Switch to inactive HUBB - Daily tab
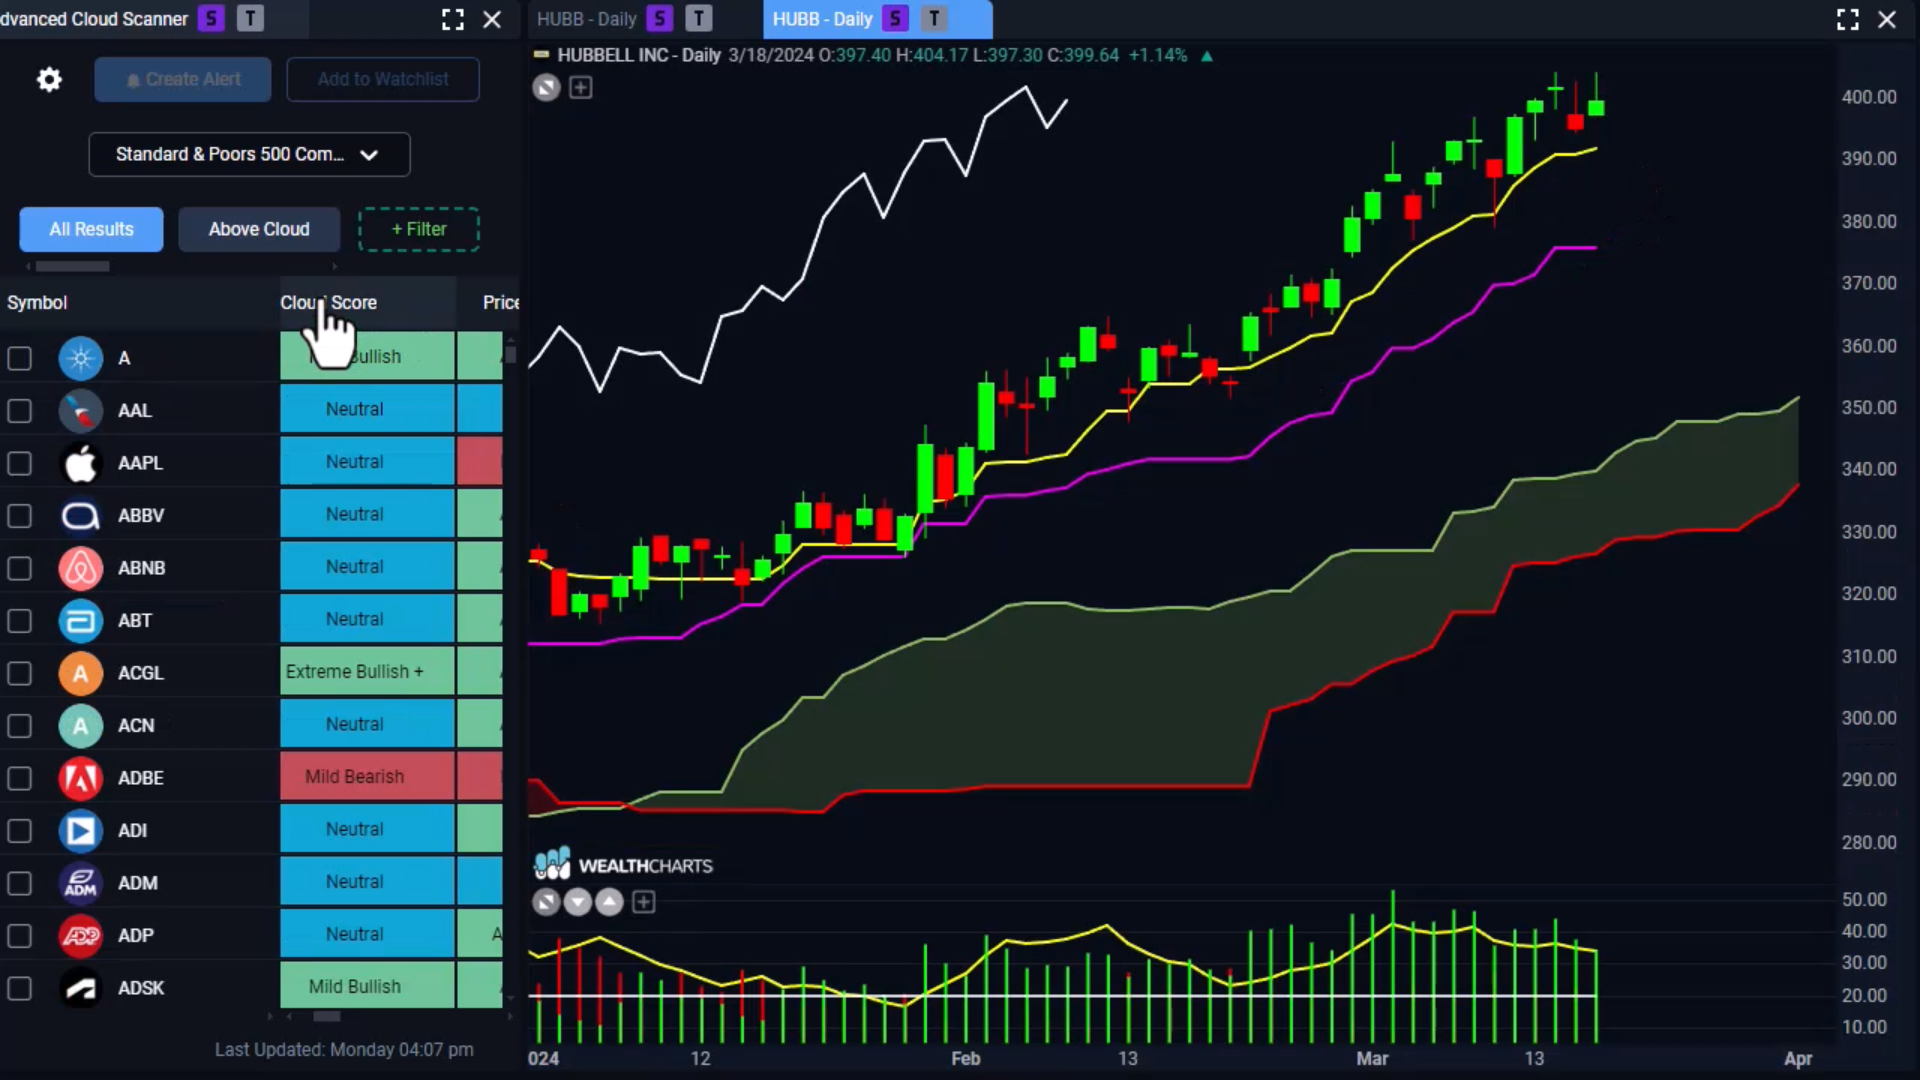Screen dimensions: 1920x1080 [587, 19]
